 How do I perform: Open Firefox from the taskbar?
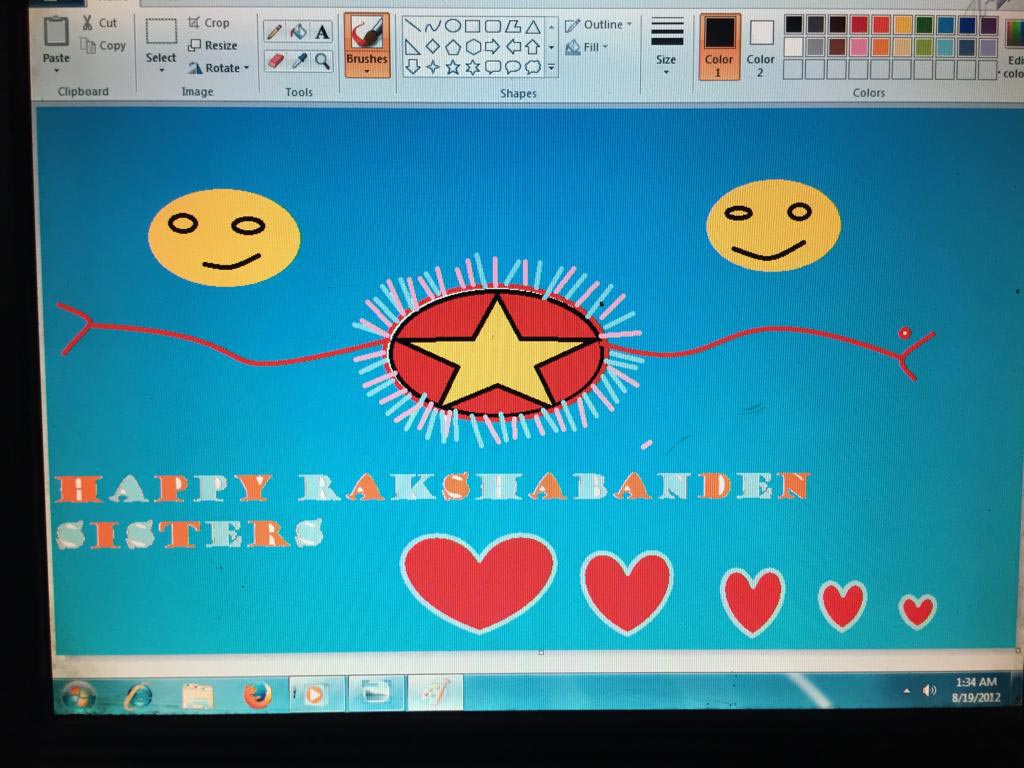pos(257,693)
